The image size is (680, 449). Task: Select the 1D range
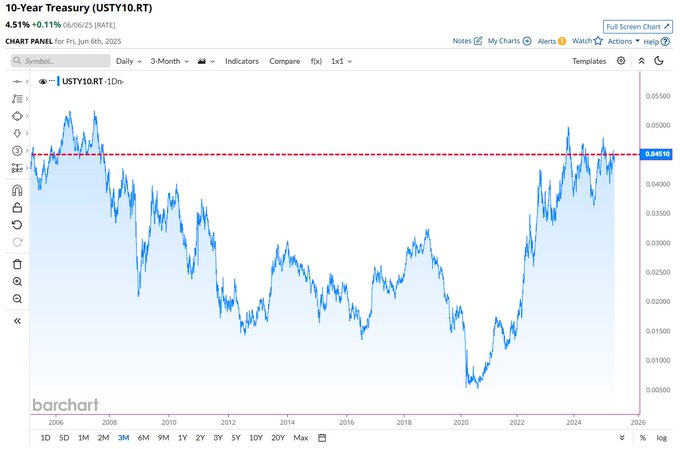[x=45, y=438]
